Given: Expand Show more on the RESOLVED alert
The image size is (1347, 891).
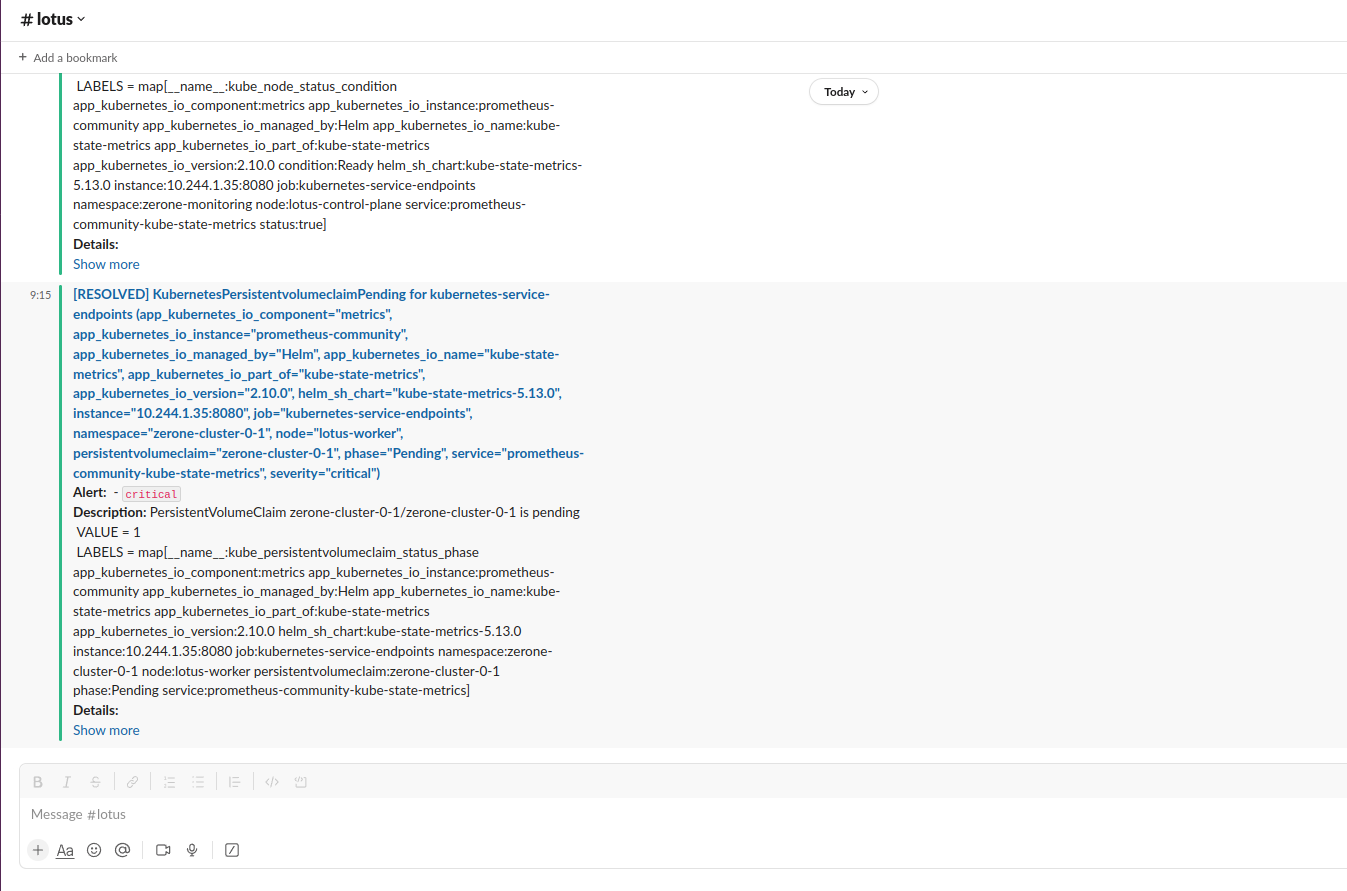Looking at the screenshot, I should (x=106, y=730).
